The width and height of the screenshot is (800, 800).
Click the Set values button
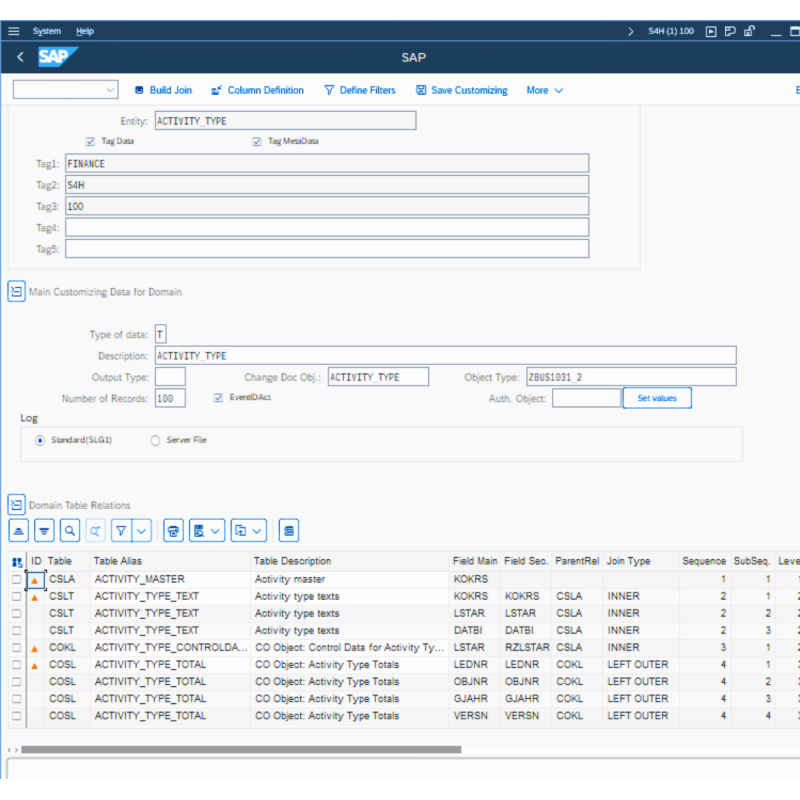[657, 398]
